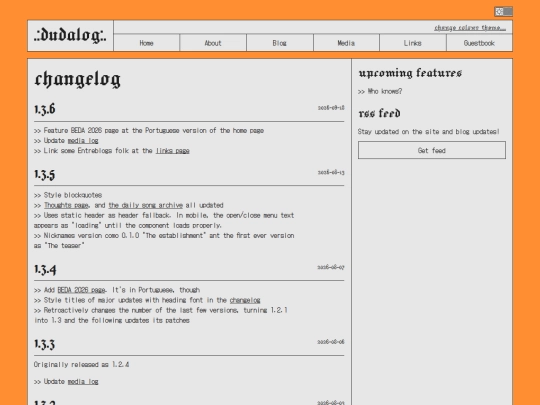Click the upcoming features heading
This screenshot has height=405, width=540.
[410, 73]
